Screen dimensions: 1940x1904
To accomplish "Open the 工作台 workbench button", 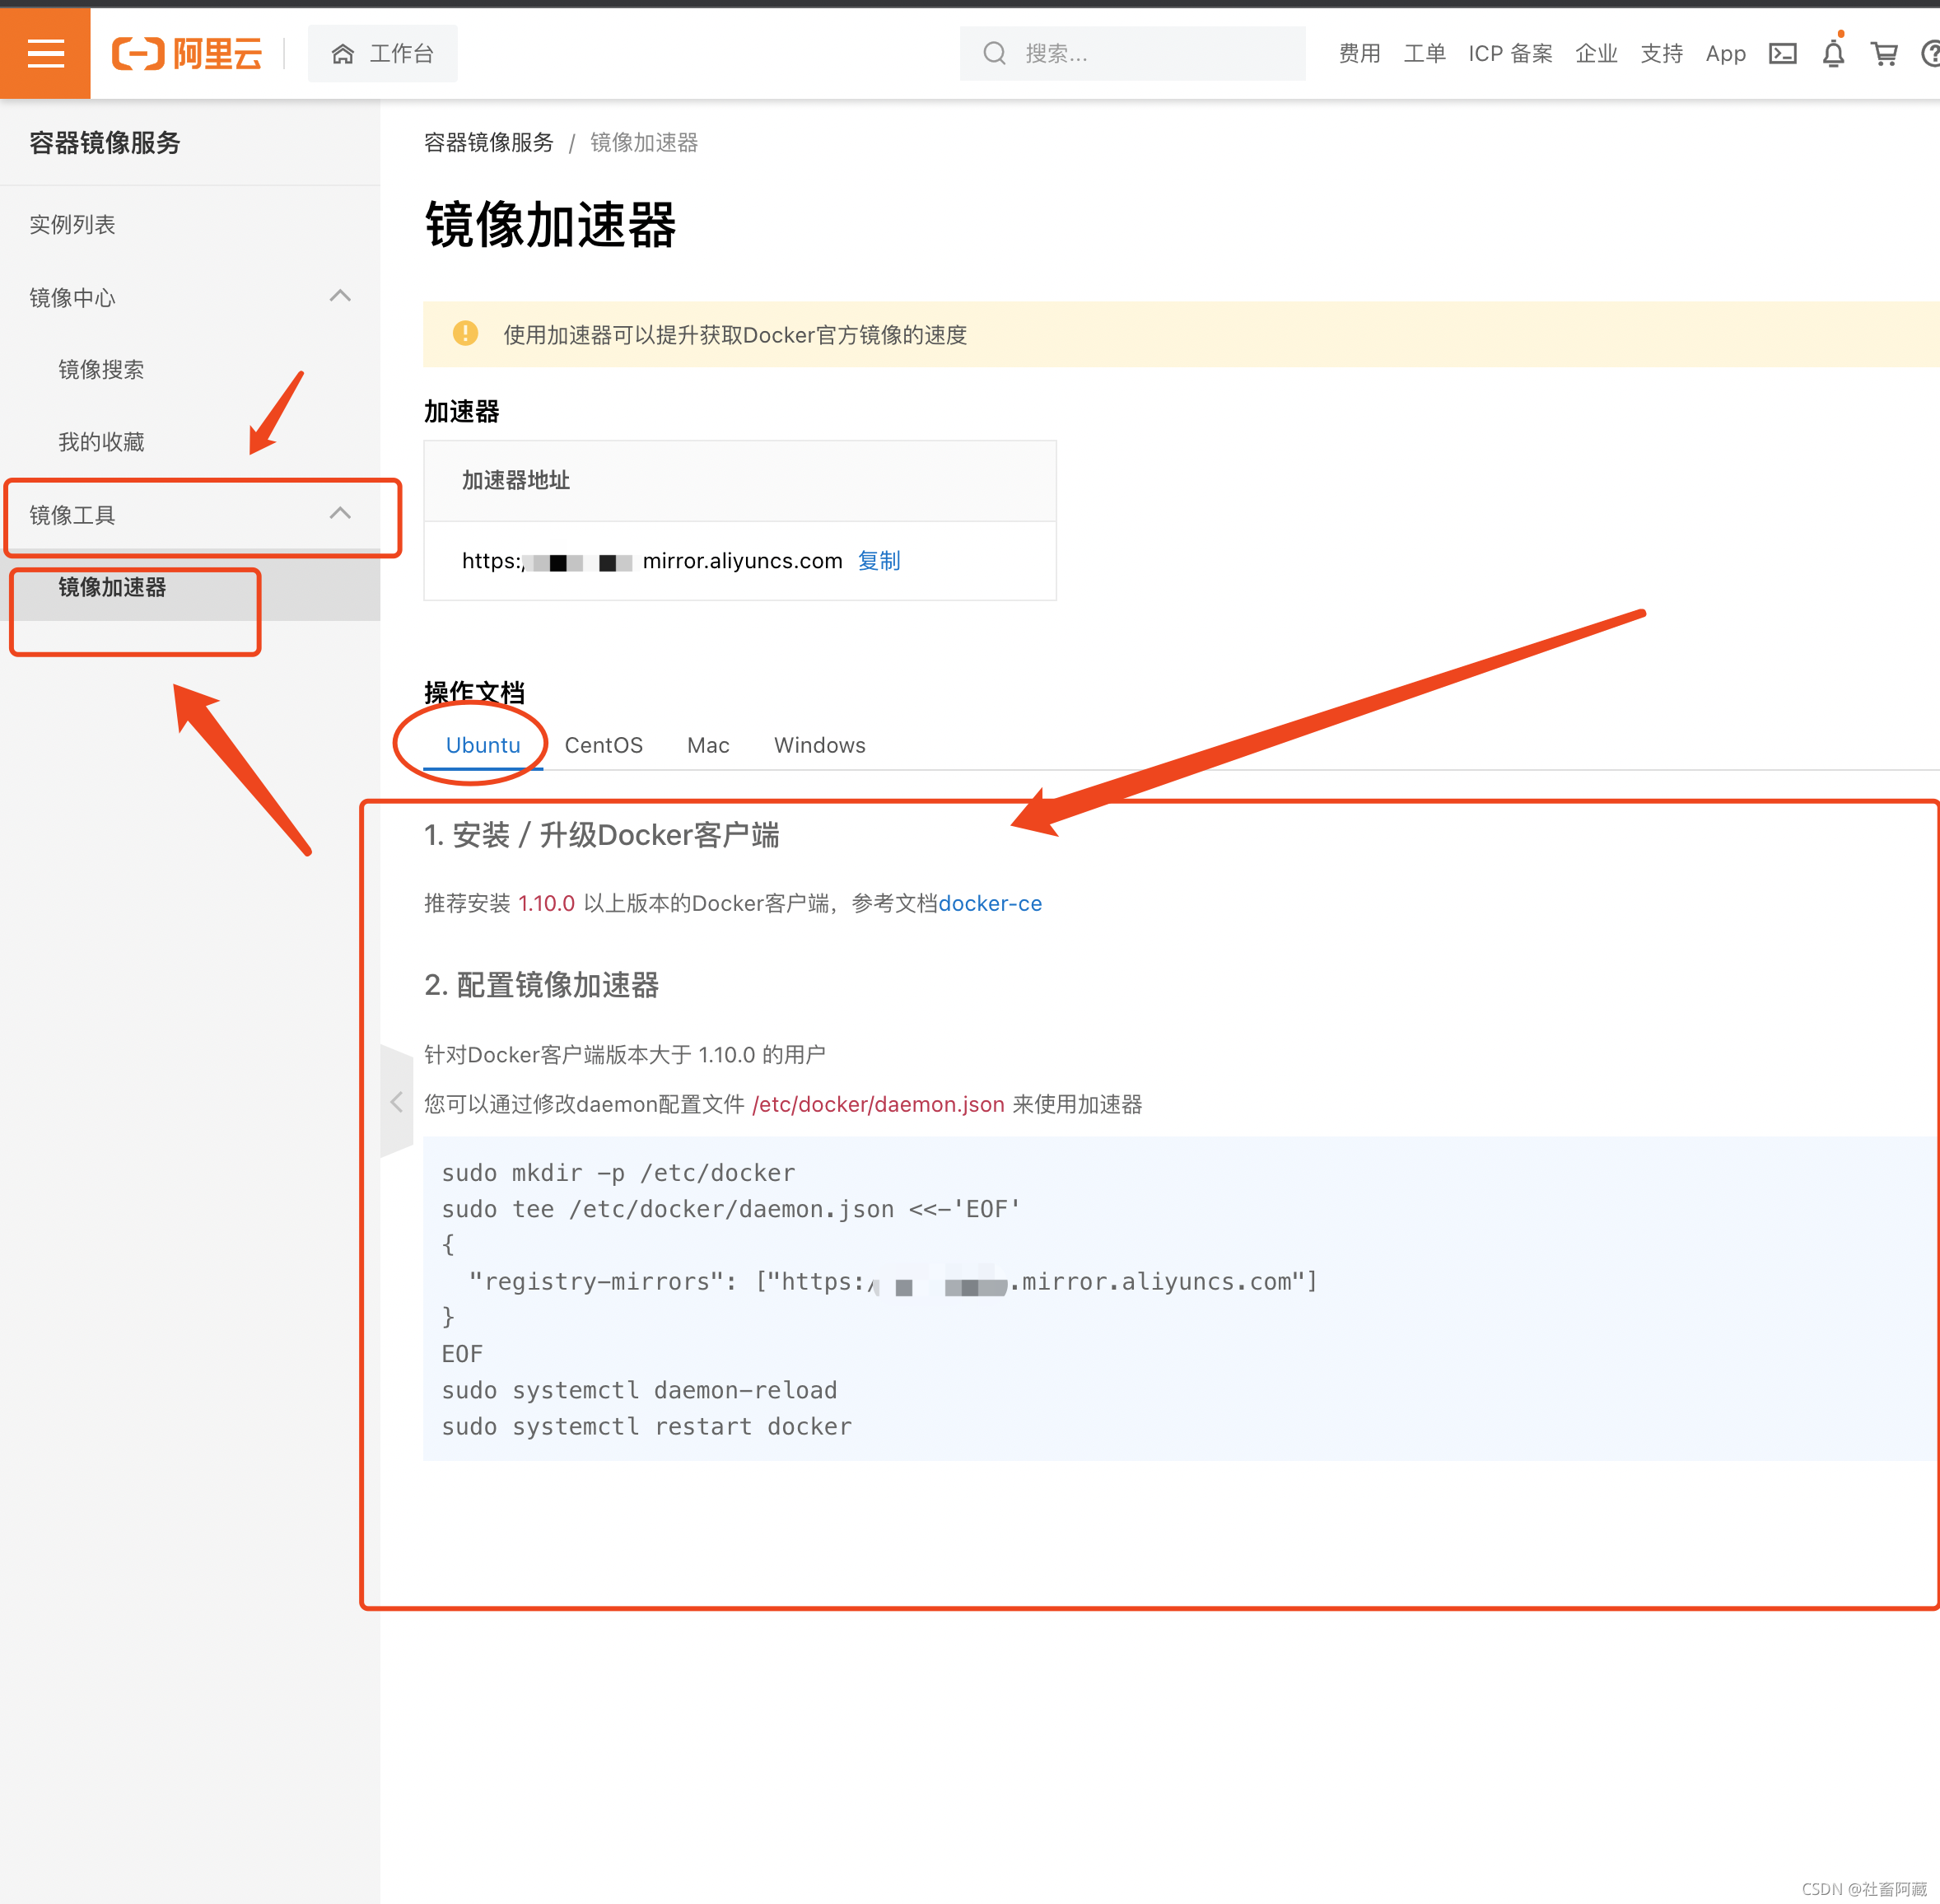I will point(383,53).
